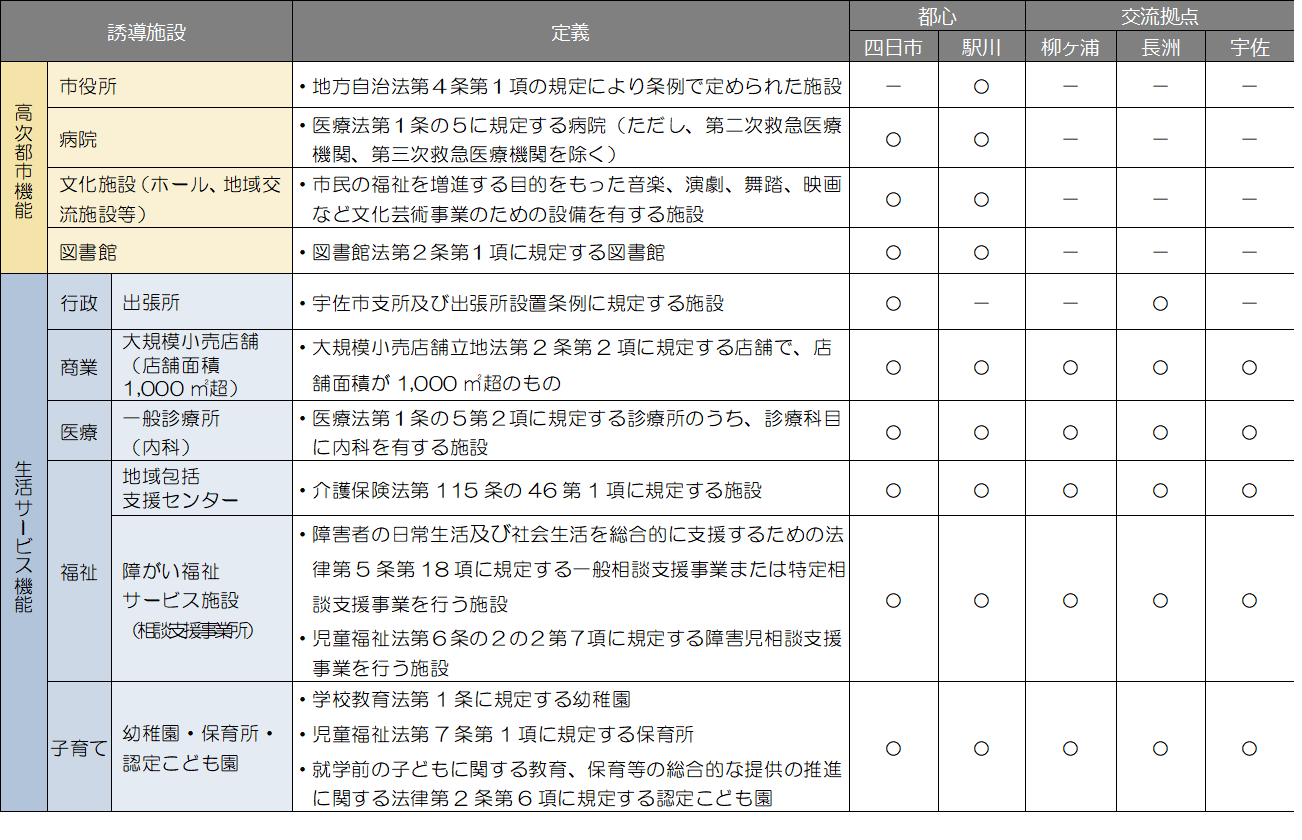1302x840 pixels.
Task: Click the circle for 出張所 under 四日市
Action: pos(894,302)
